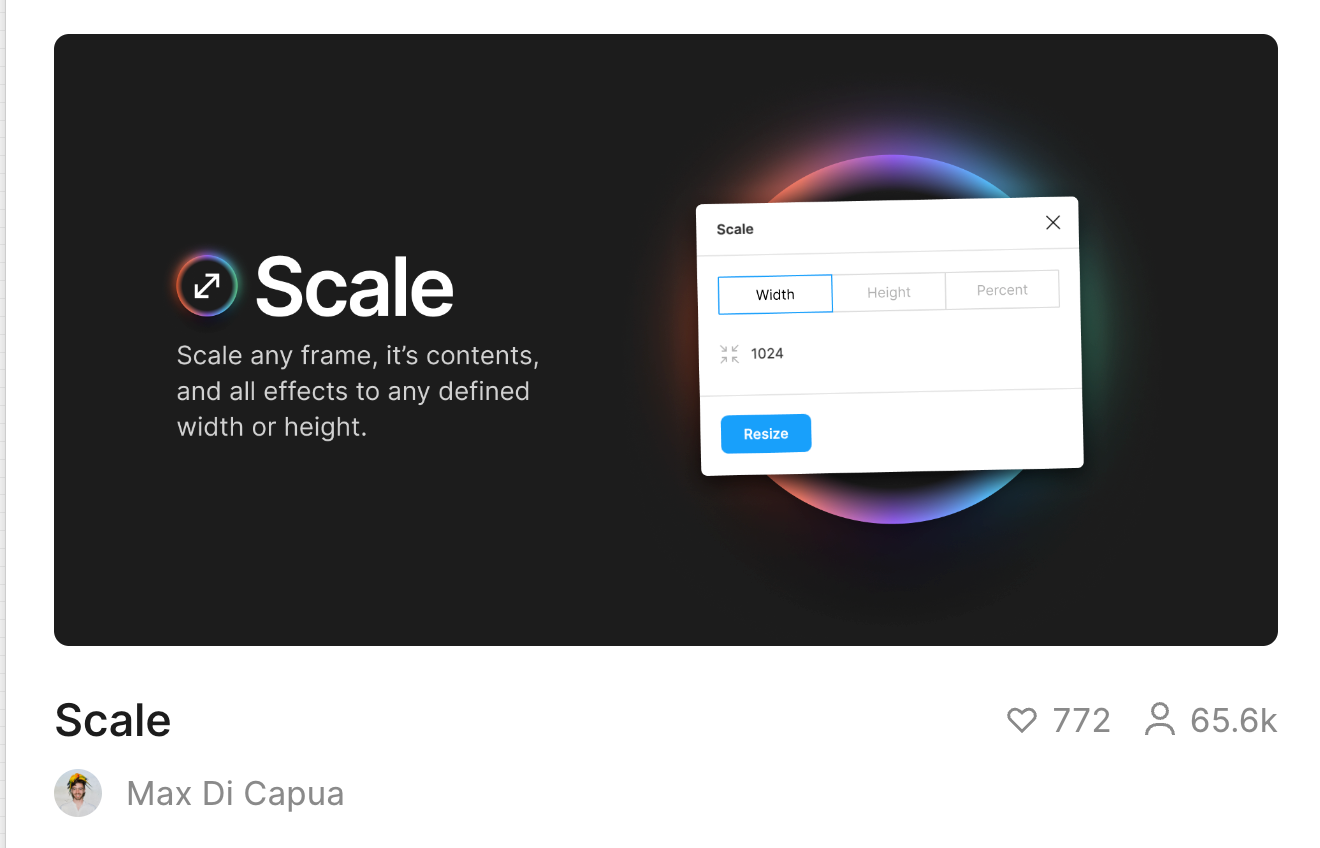Click the heart like icon
1320x848 pixels.
coord(1022,720)
